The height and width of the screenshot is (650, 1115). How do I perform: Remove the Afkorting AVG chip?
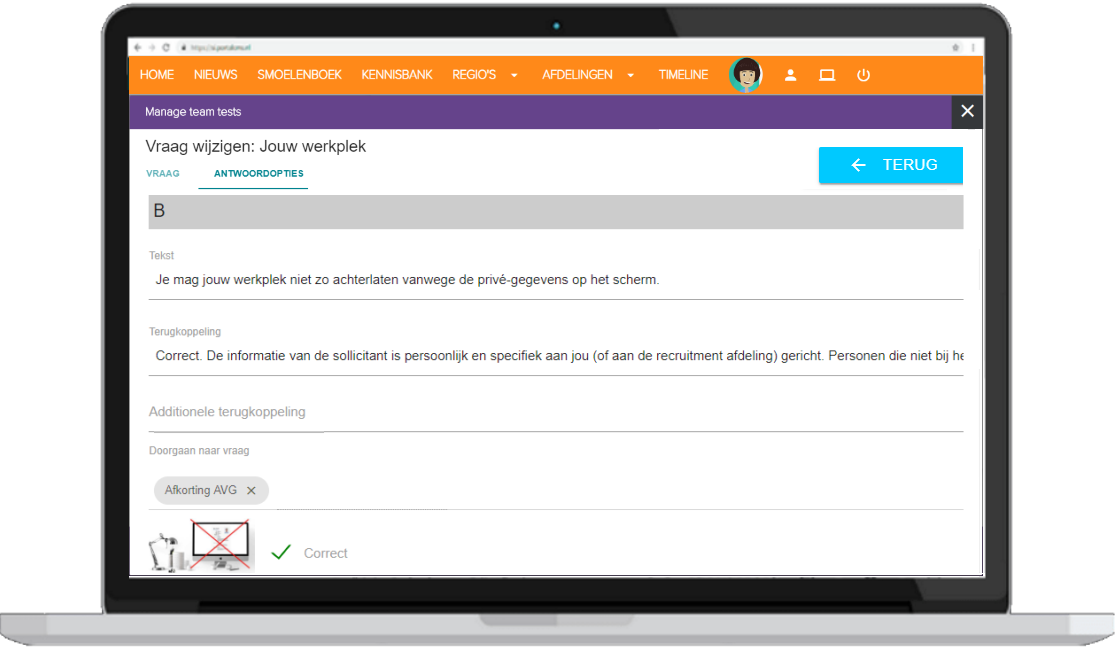(251, 490)
